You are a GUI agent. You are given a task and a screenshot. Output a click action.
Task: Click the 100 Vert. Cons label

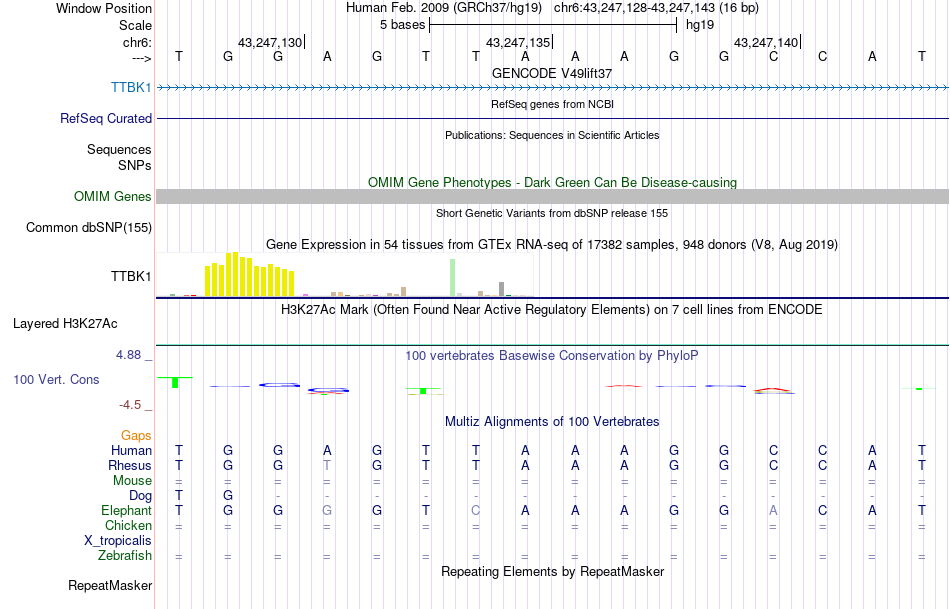(56, 379)
